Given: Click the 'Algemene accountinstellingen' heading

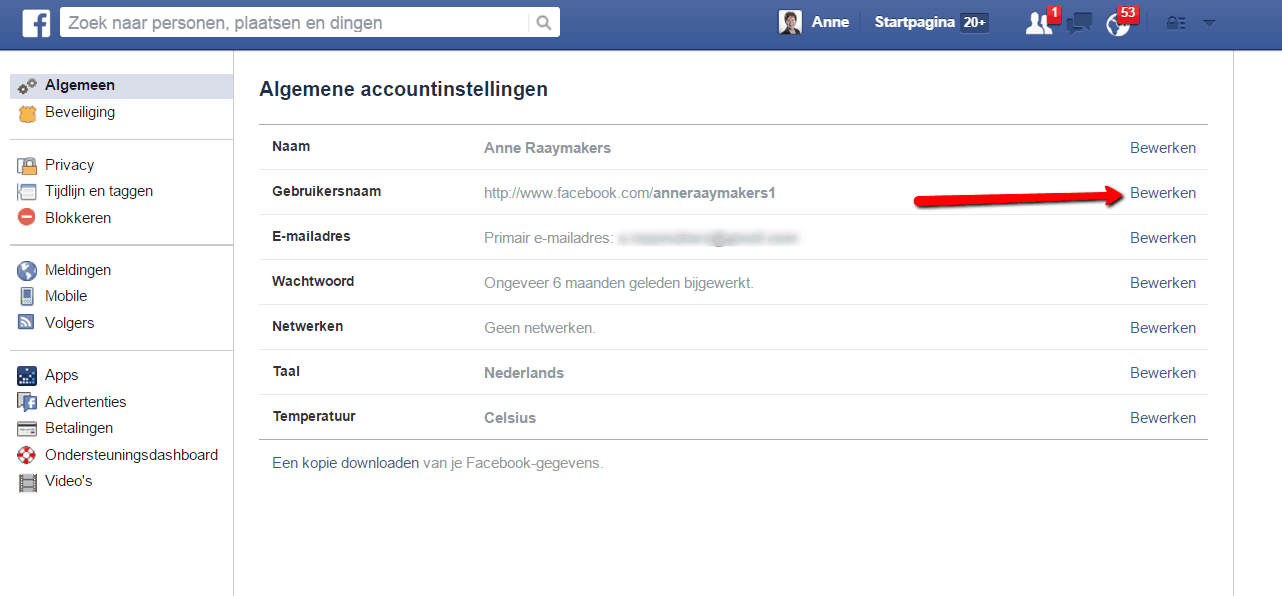Looking at the screenshot, I should pyautogui.click(x=403, y=89).
